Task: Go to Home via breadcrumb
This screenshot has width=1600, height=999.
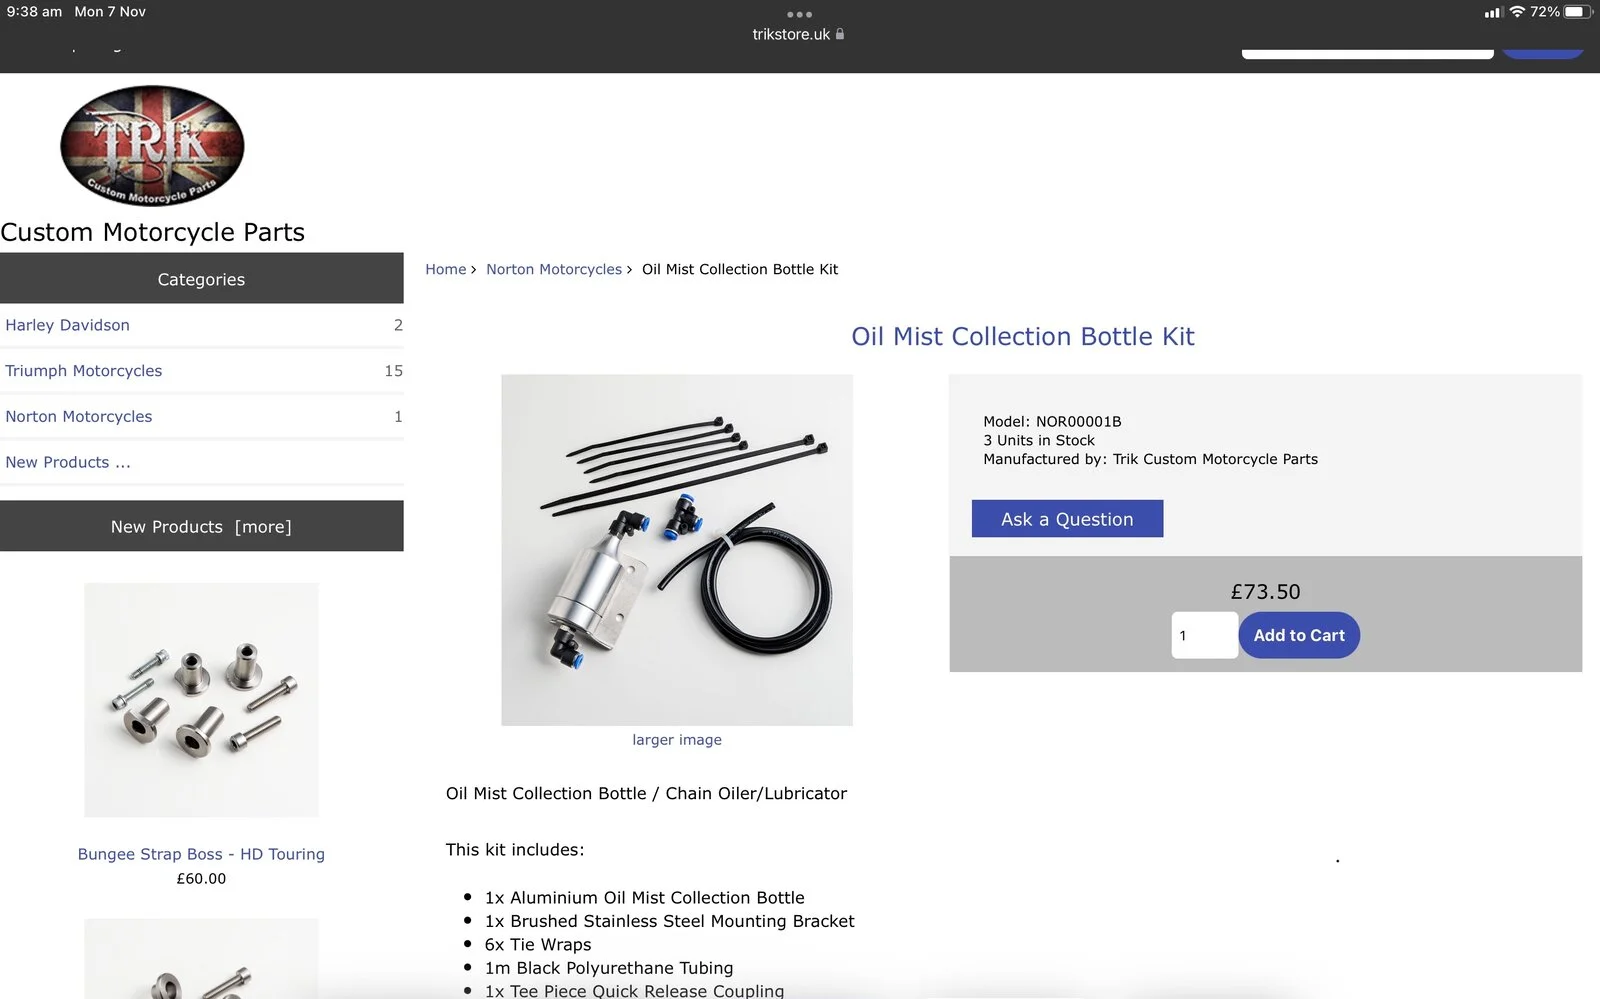Action: pyautogui.click(x=445, y=269)
